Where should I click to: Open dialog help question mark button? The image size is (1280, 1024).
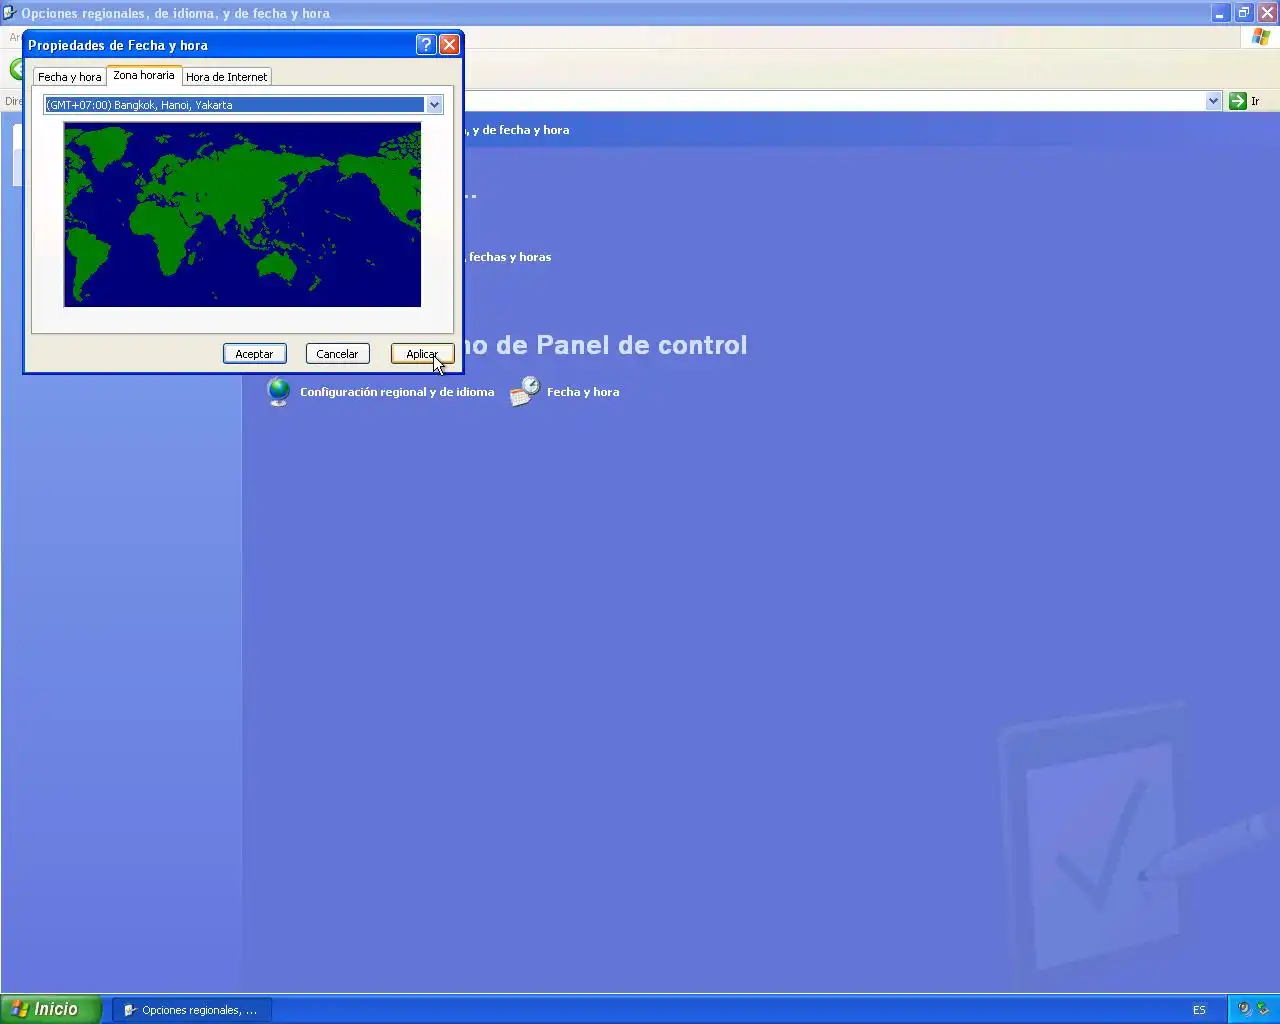click(426, 45)
